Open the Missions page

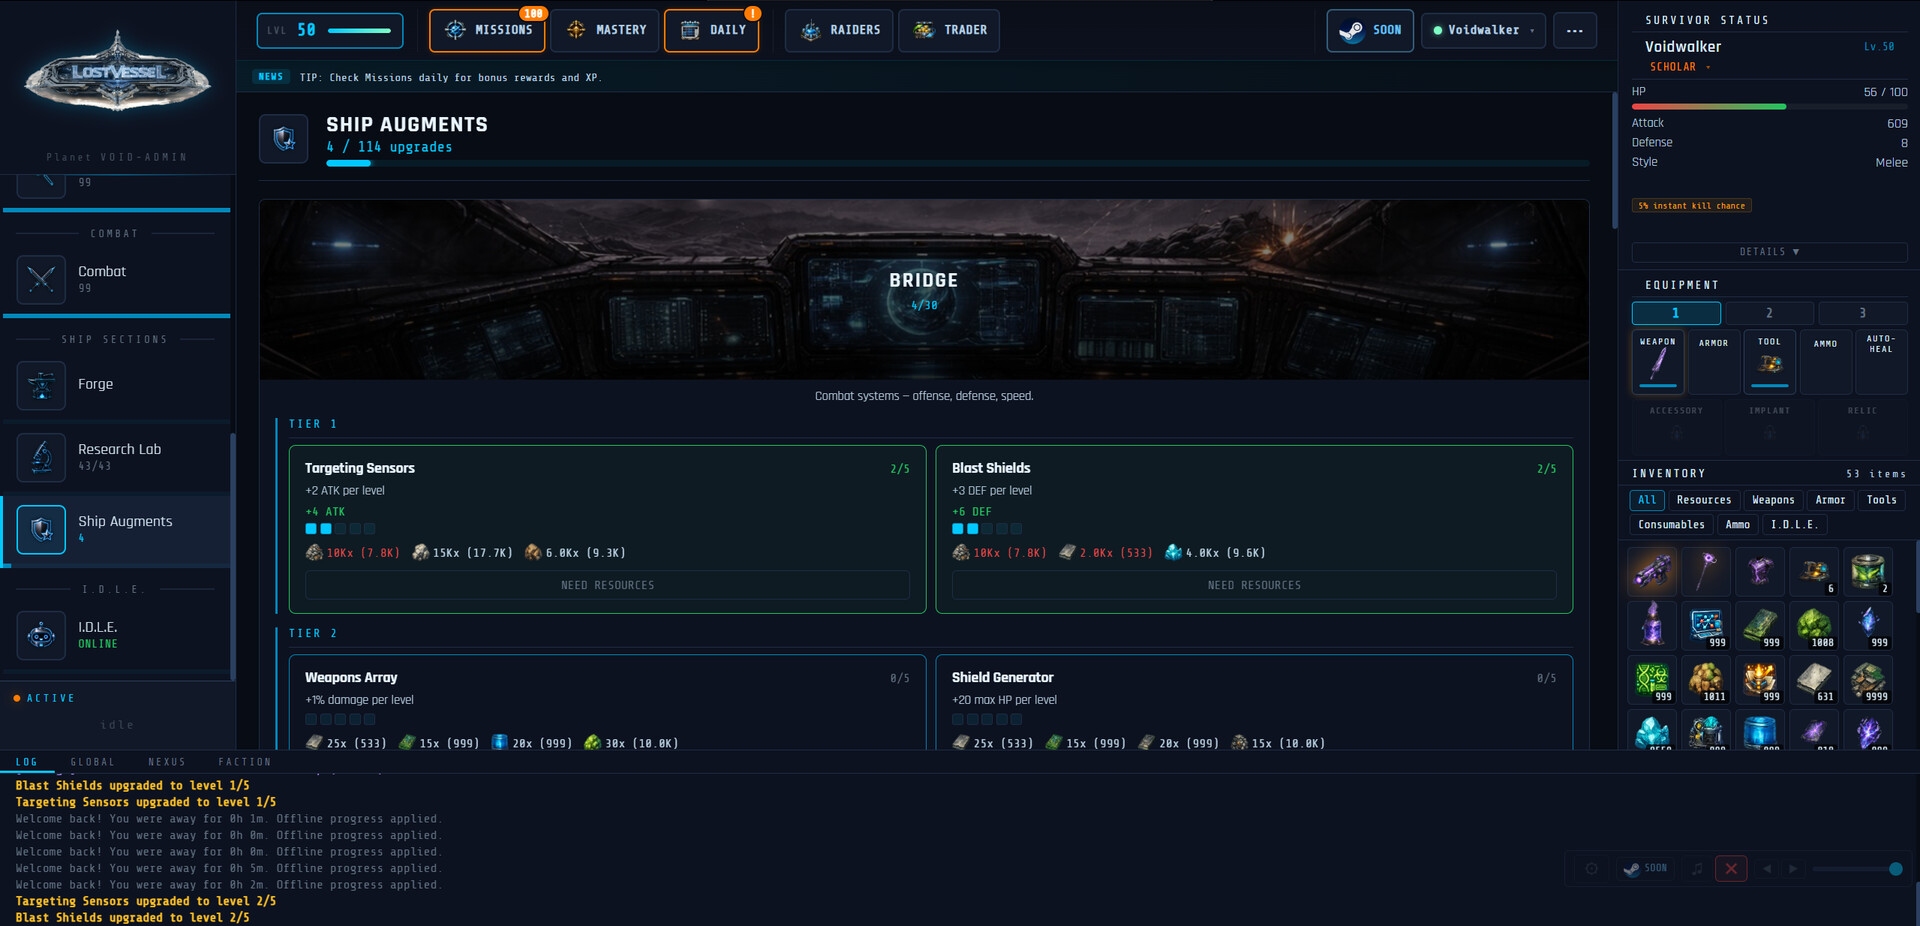click(487, 30)
